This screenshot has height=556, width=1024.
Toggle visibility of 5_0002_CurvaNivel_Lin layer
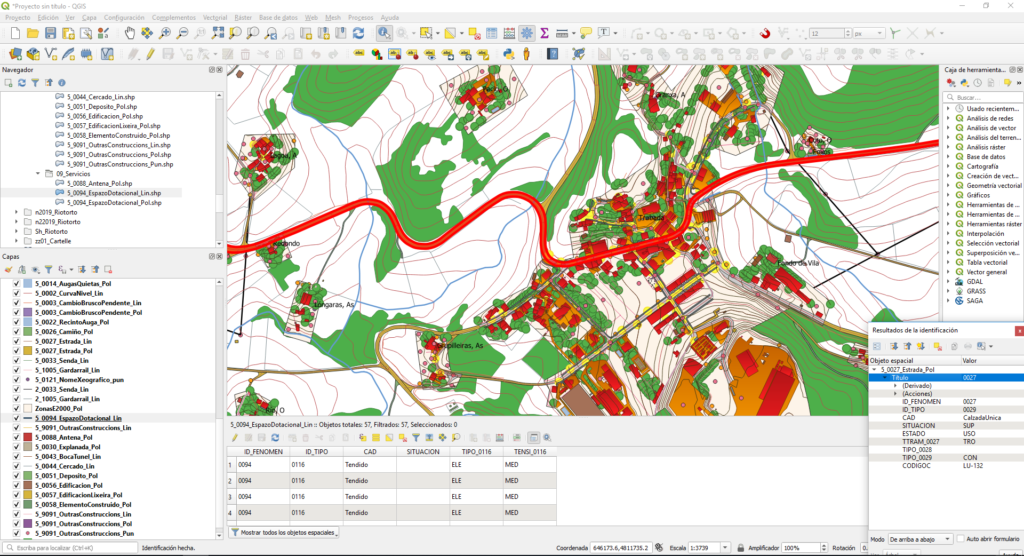(x=16, y=293)
